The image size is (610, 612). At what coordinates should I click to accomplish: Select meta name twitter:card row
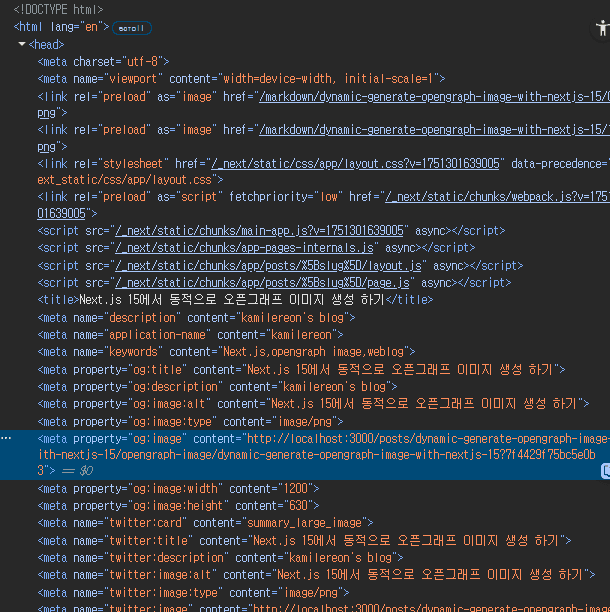click(x=205, y=523)
